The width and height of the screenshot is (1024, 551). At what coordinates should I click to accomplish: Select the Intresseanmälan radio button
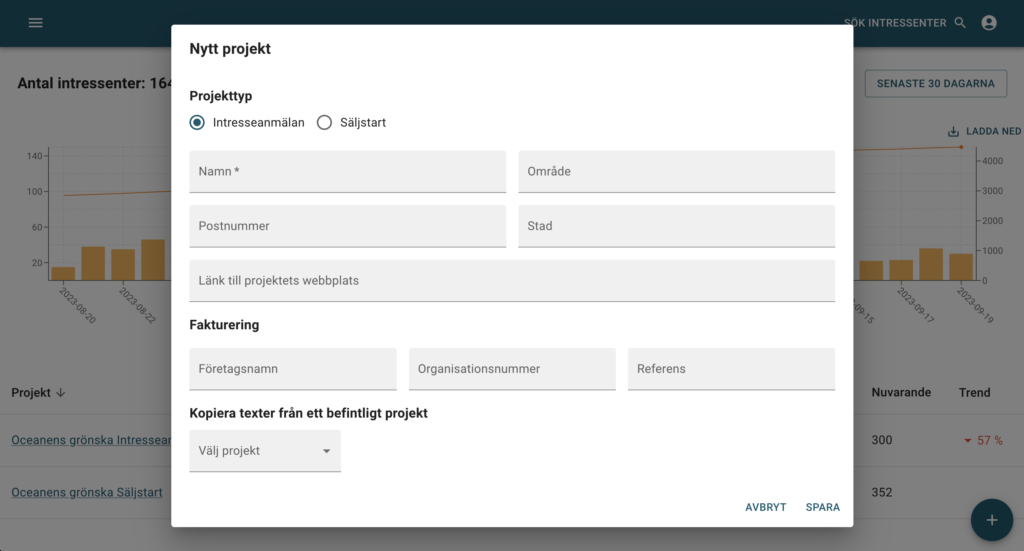coord(198,123)
